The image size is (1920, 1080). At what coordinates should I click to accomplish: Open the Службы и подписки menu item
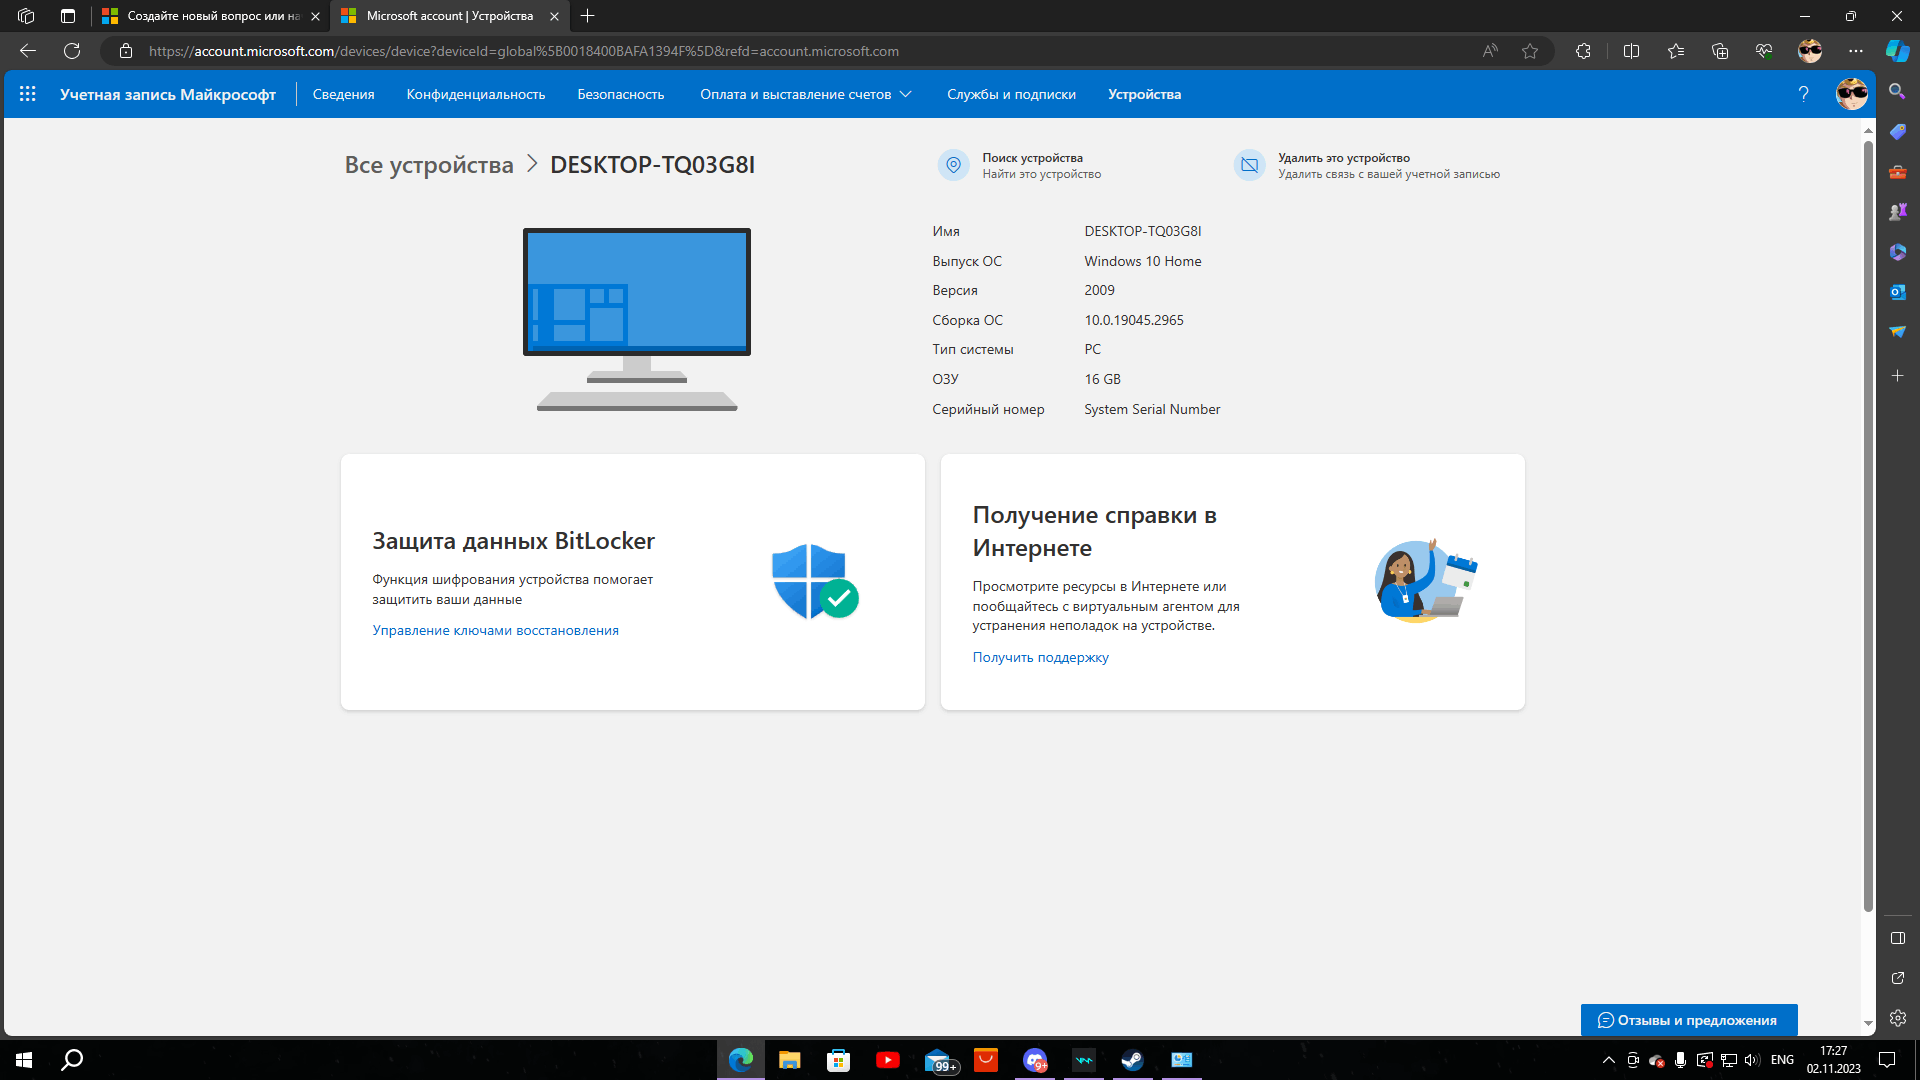(1011, 94)
